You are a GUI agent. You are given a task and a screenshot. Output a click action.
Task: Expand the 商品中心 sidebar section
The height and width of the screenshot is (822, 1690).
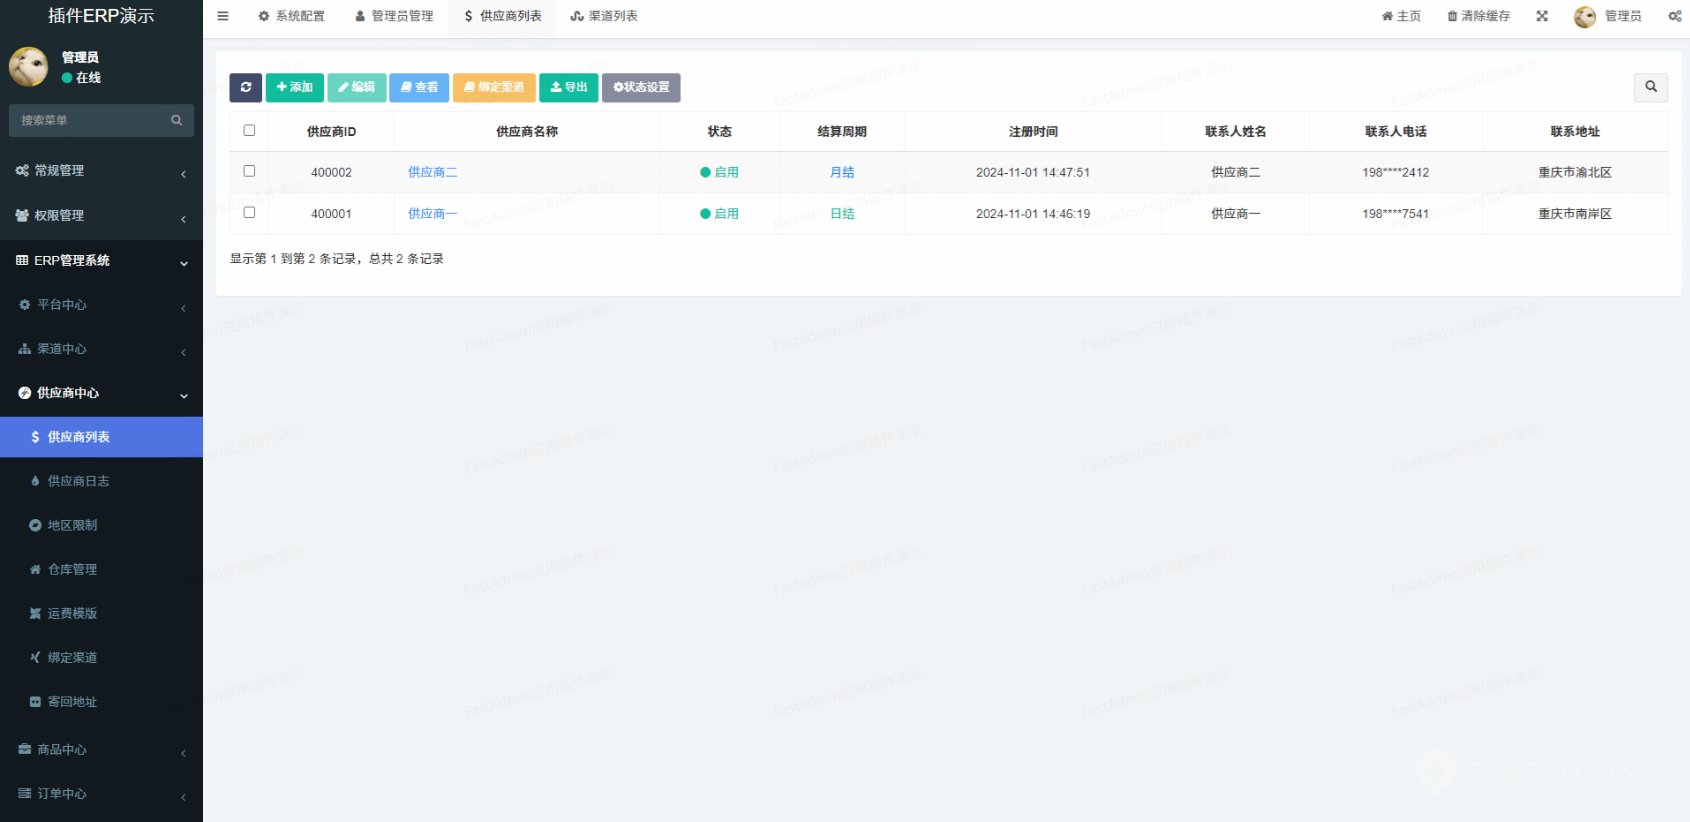100,749
